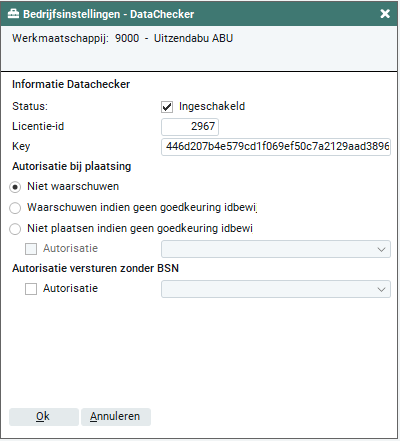This screenshot has height=441, width=400.
Task: Click the chevron arrow of BSN combo box
Action: pyautogui.click(x=381, y=289)
